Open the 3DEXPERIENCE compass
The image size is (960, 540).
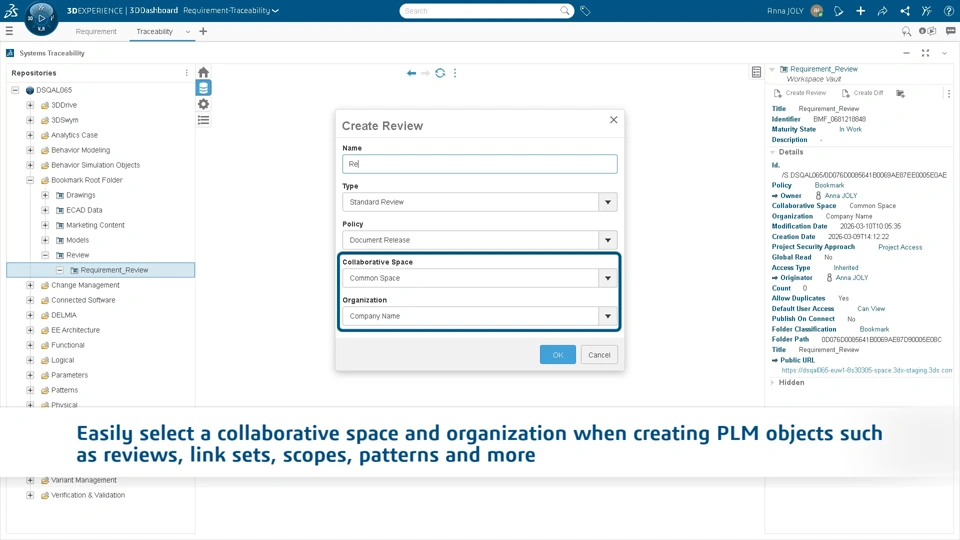pos(41,18)
